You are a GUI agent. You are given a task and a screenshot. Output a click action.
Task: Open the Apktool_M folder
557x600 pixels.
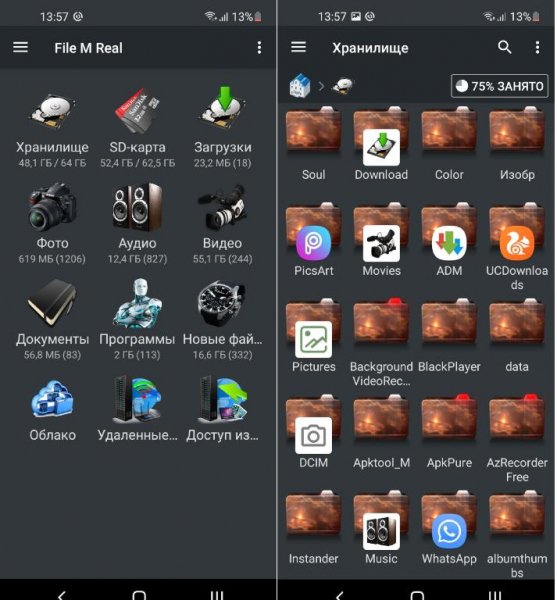tap(381, 419)
